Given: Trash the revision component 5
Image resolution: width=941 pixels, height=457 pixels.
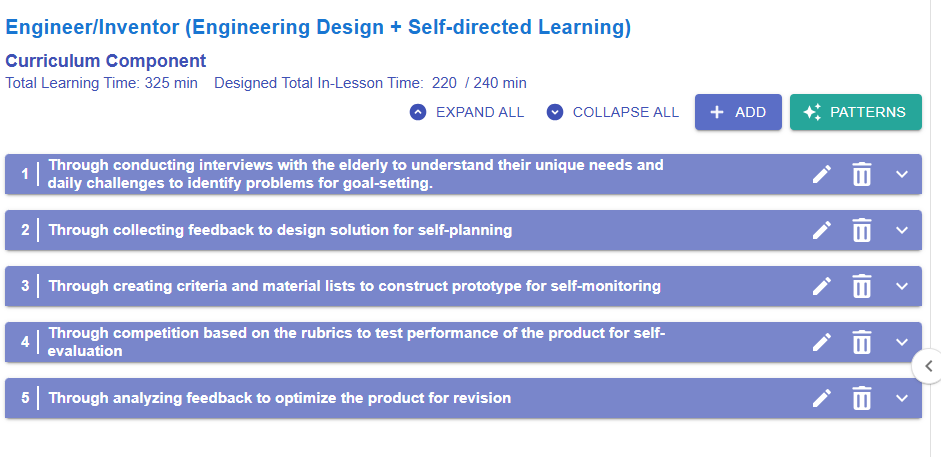Looking at the screenshot, I should 862,399.
